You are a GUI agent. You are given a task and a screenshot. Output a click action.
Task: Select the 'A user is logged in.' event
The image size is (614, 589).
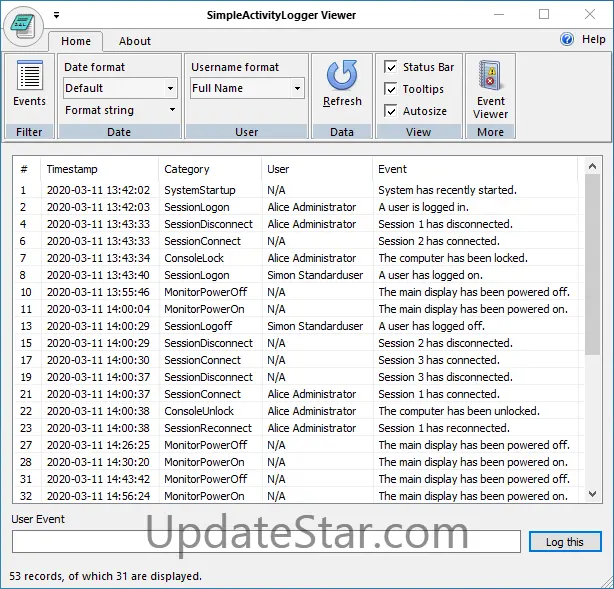click(x=423, y=207)
